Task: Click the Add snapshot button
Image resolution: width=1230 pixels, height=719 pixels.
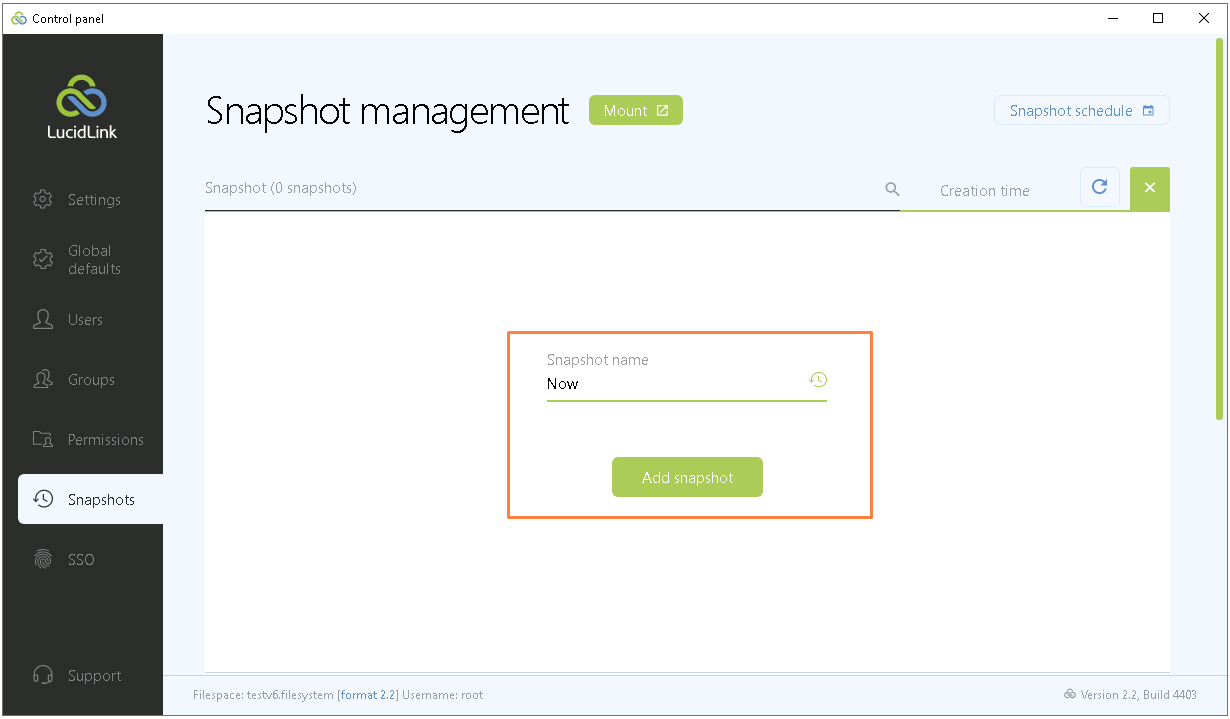Action: (x=687, y=477)
